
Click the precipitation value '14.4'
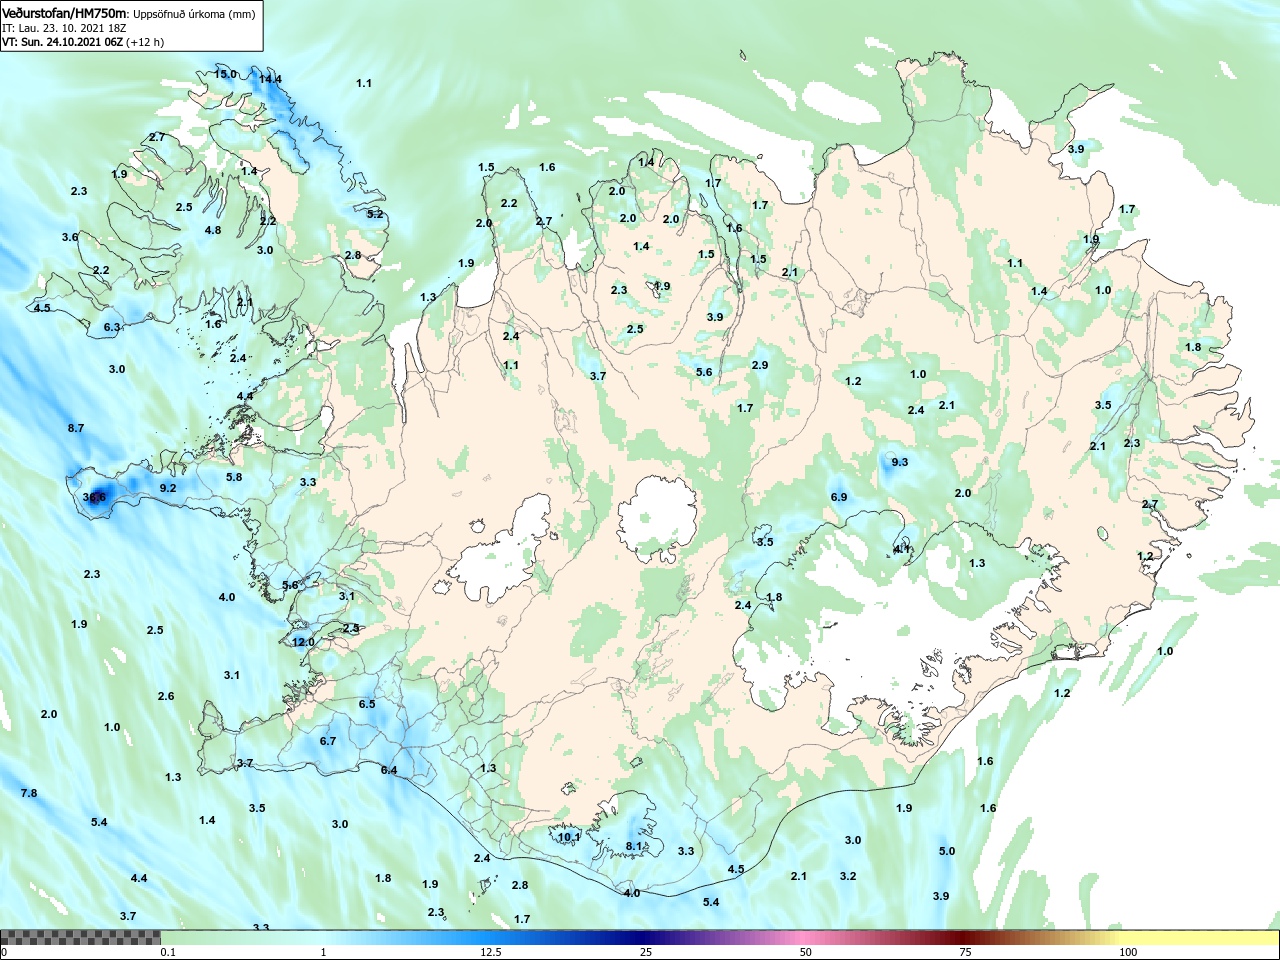pyautogui.click(x=270, y=79)
